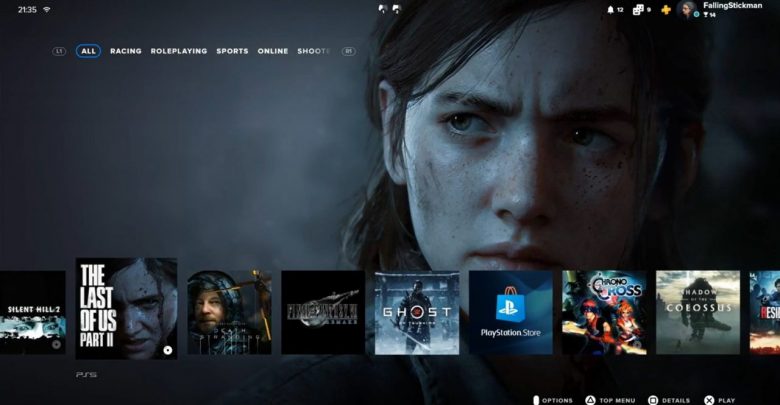Click the Wi-Fi status icon
The width and height of the screenshot is (780, 405).
click(46, 9)
